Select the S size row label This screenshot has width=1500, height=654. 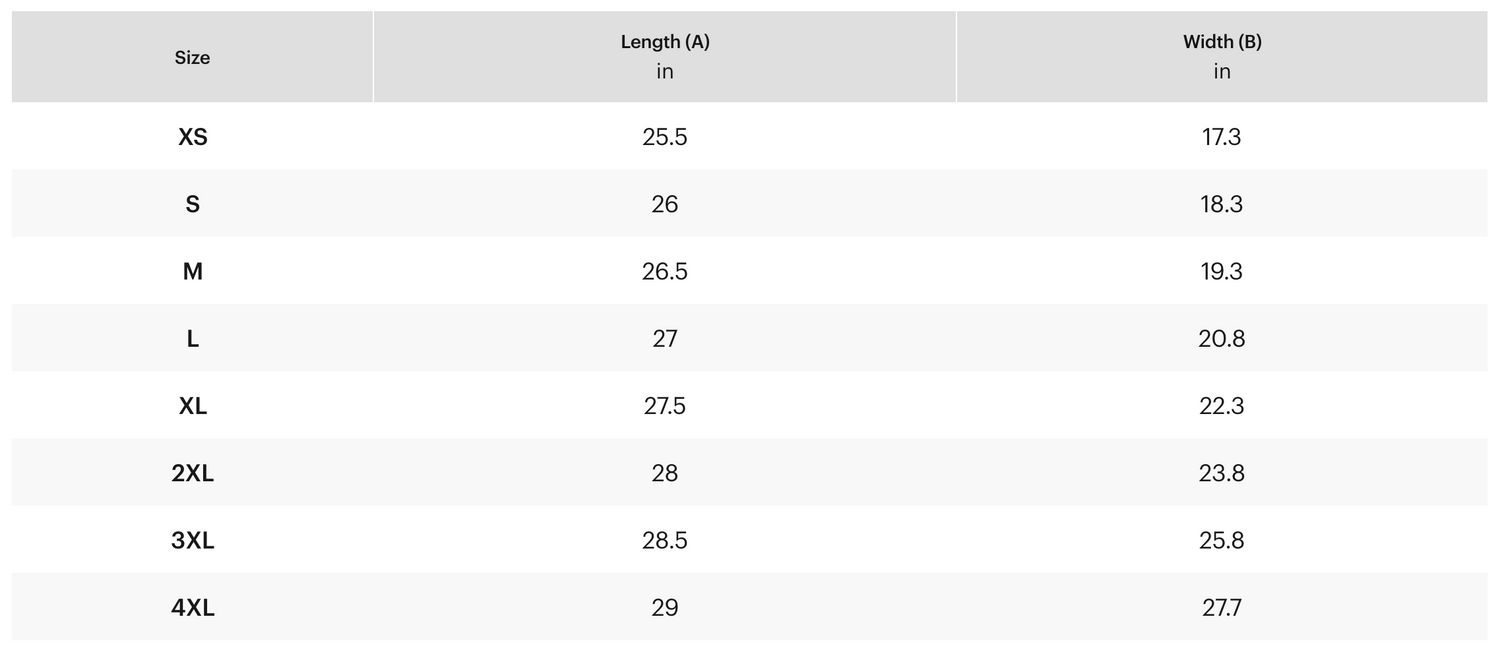click(193, 204)
